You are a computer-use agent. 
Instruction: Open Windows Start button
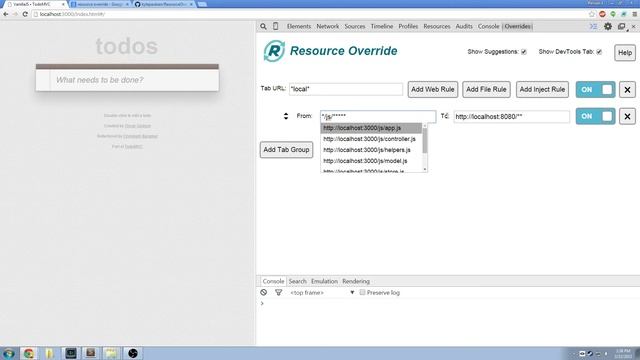(x=9, y=353)
